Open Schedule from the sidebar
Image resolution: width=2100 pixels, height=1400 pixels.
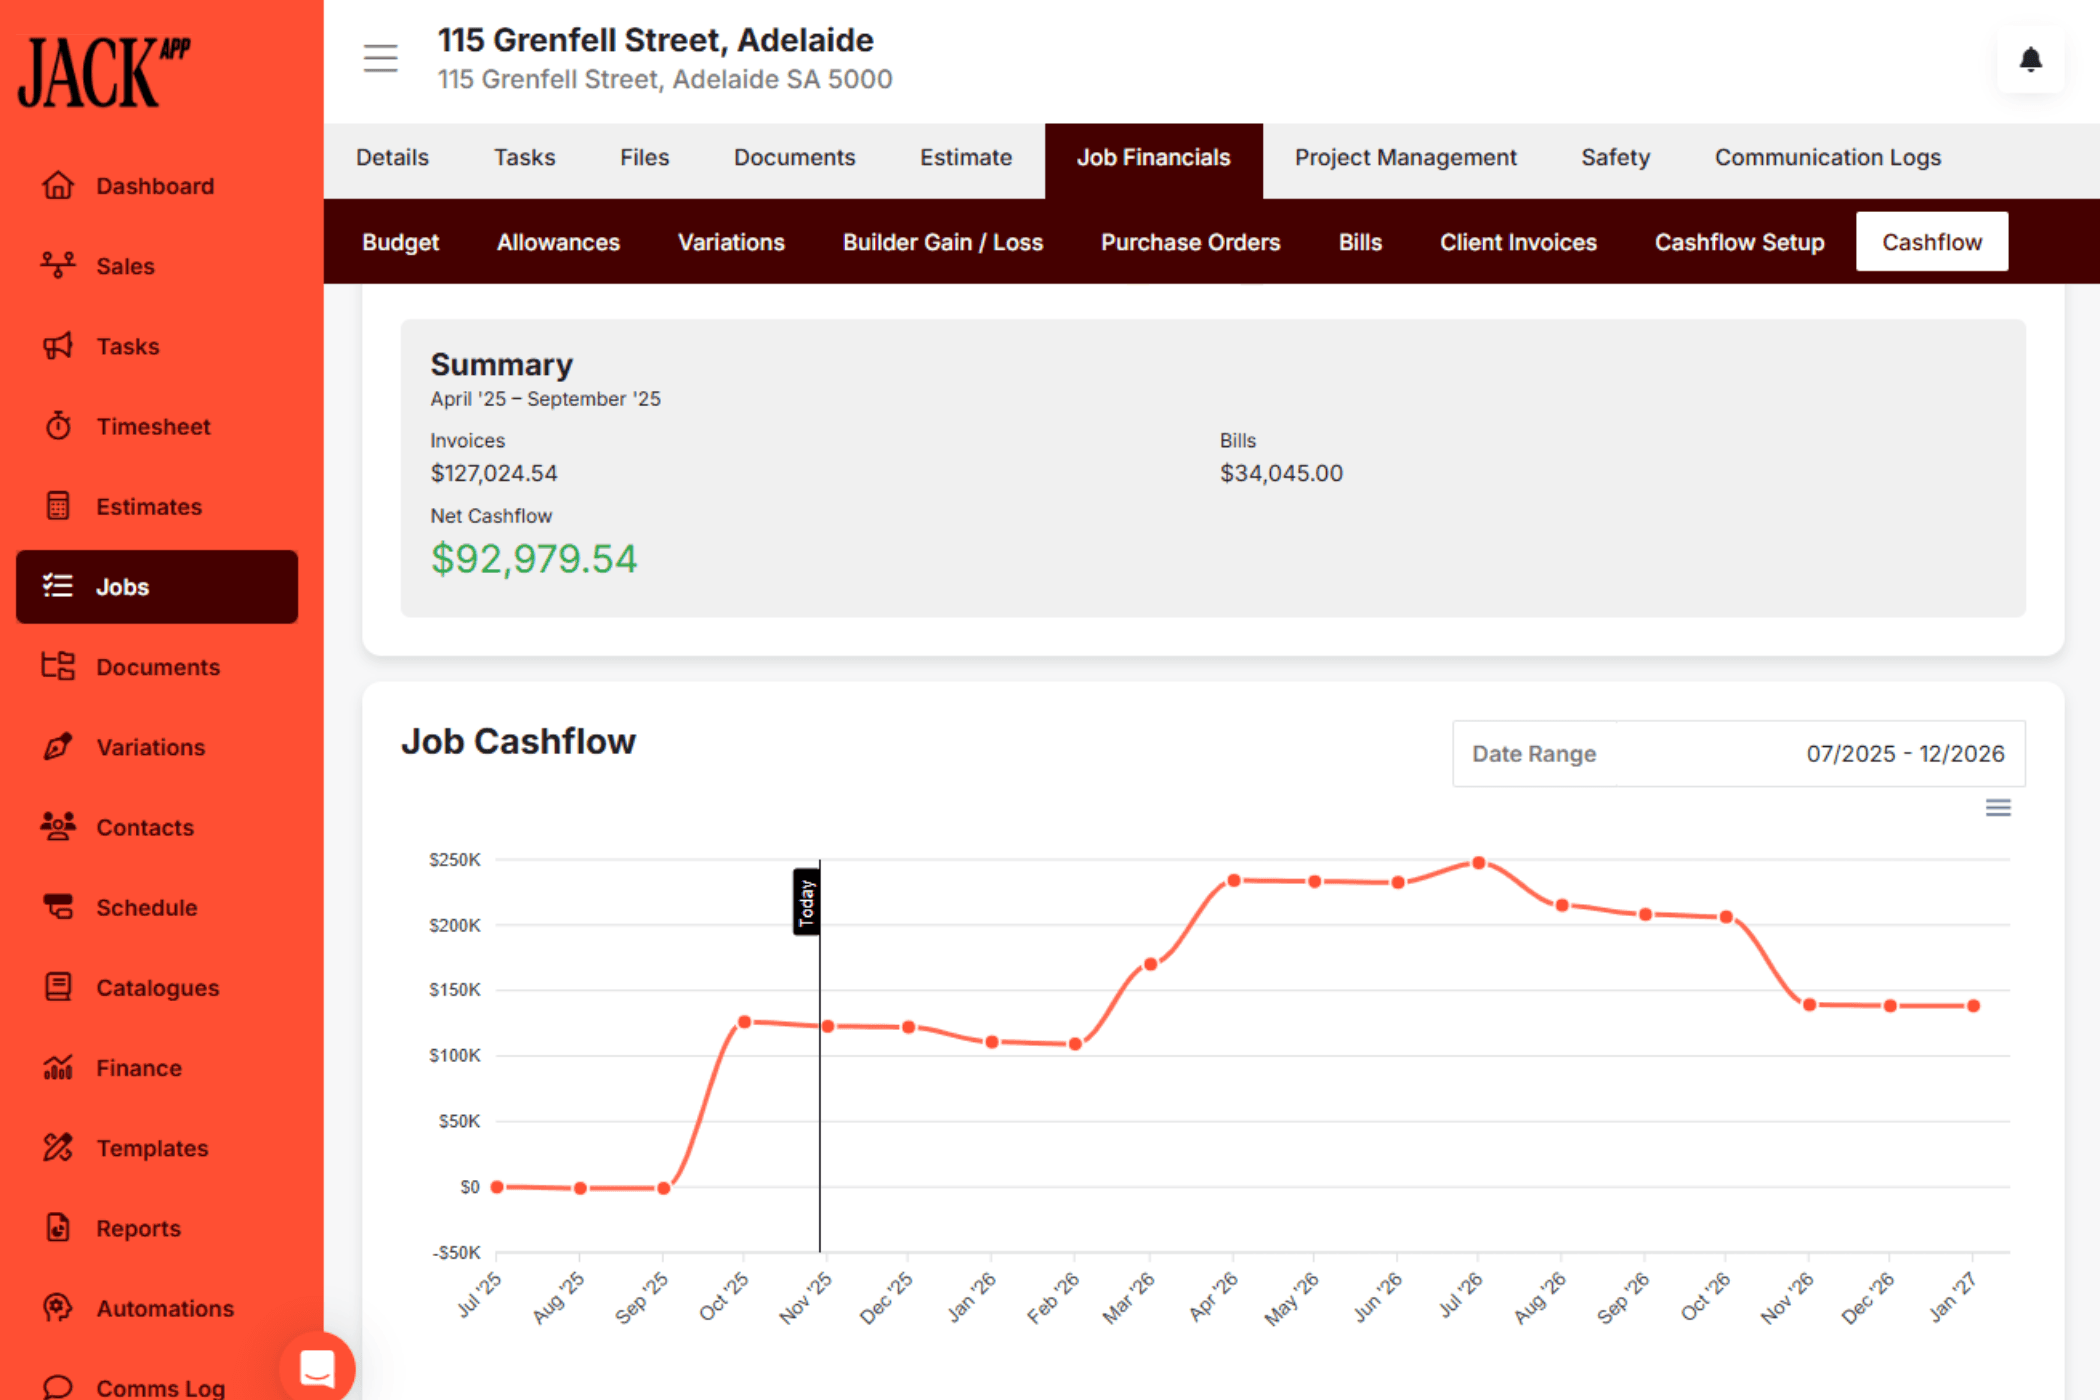146,908
